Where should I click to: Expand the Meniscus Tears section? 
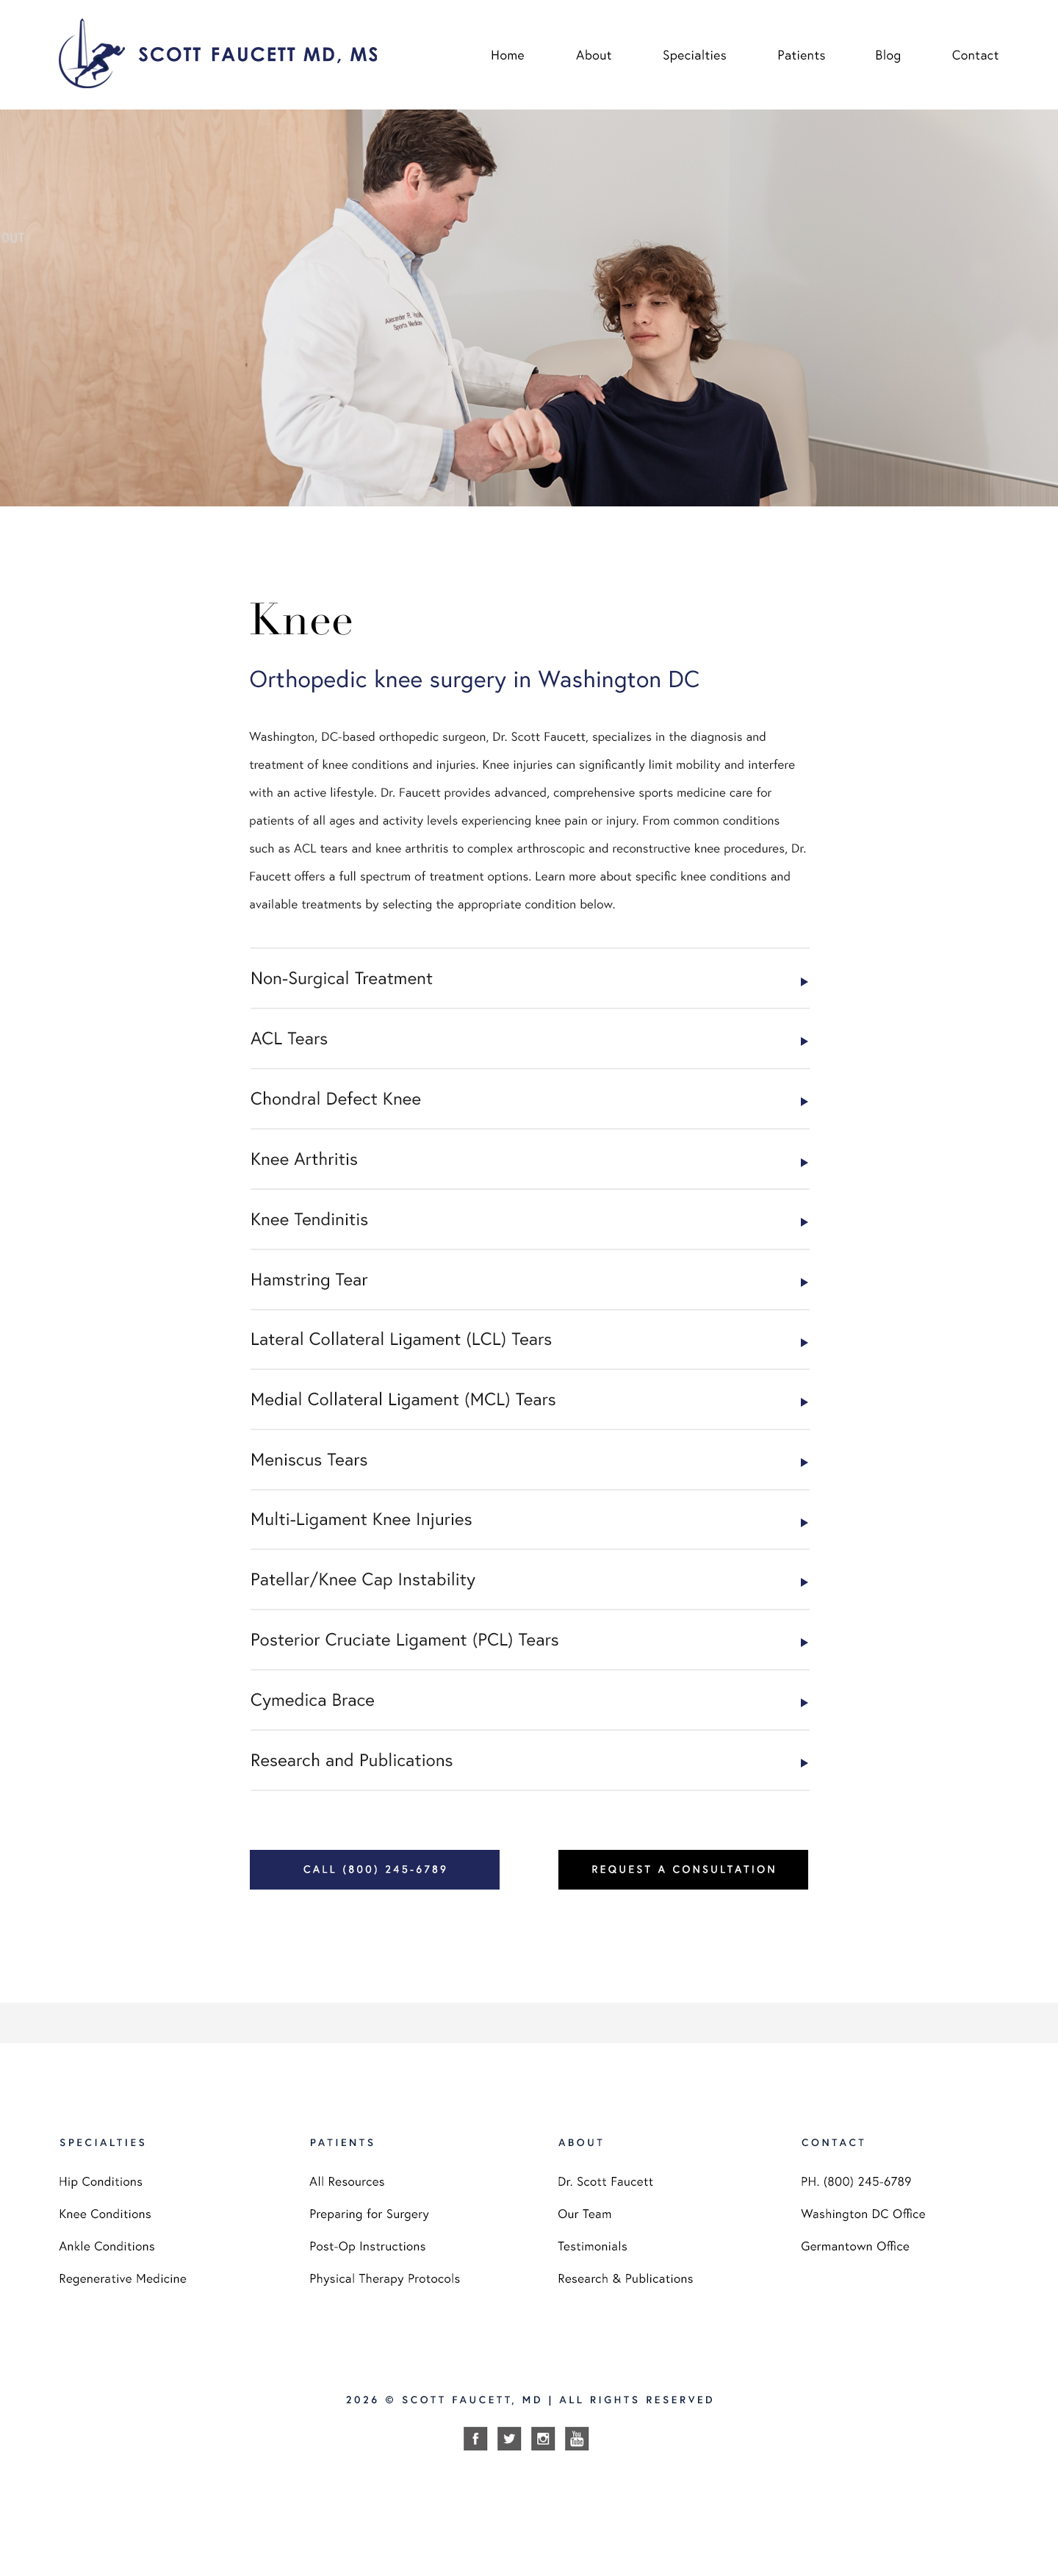coord(529,1460)
